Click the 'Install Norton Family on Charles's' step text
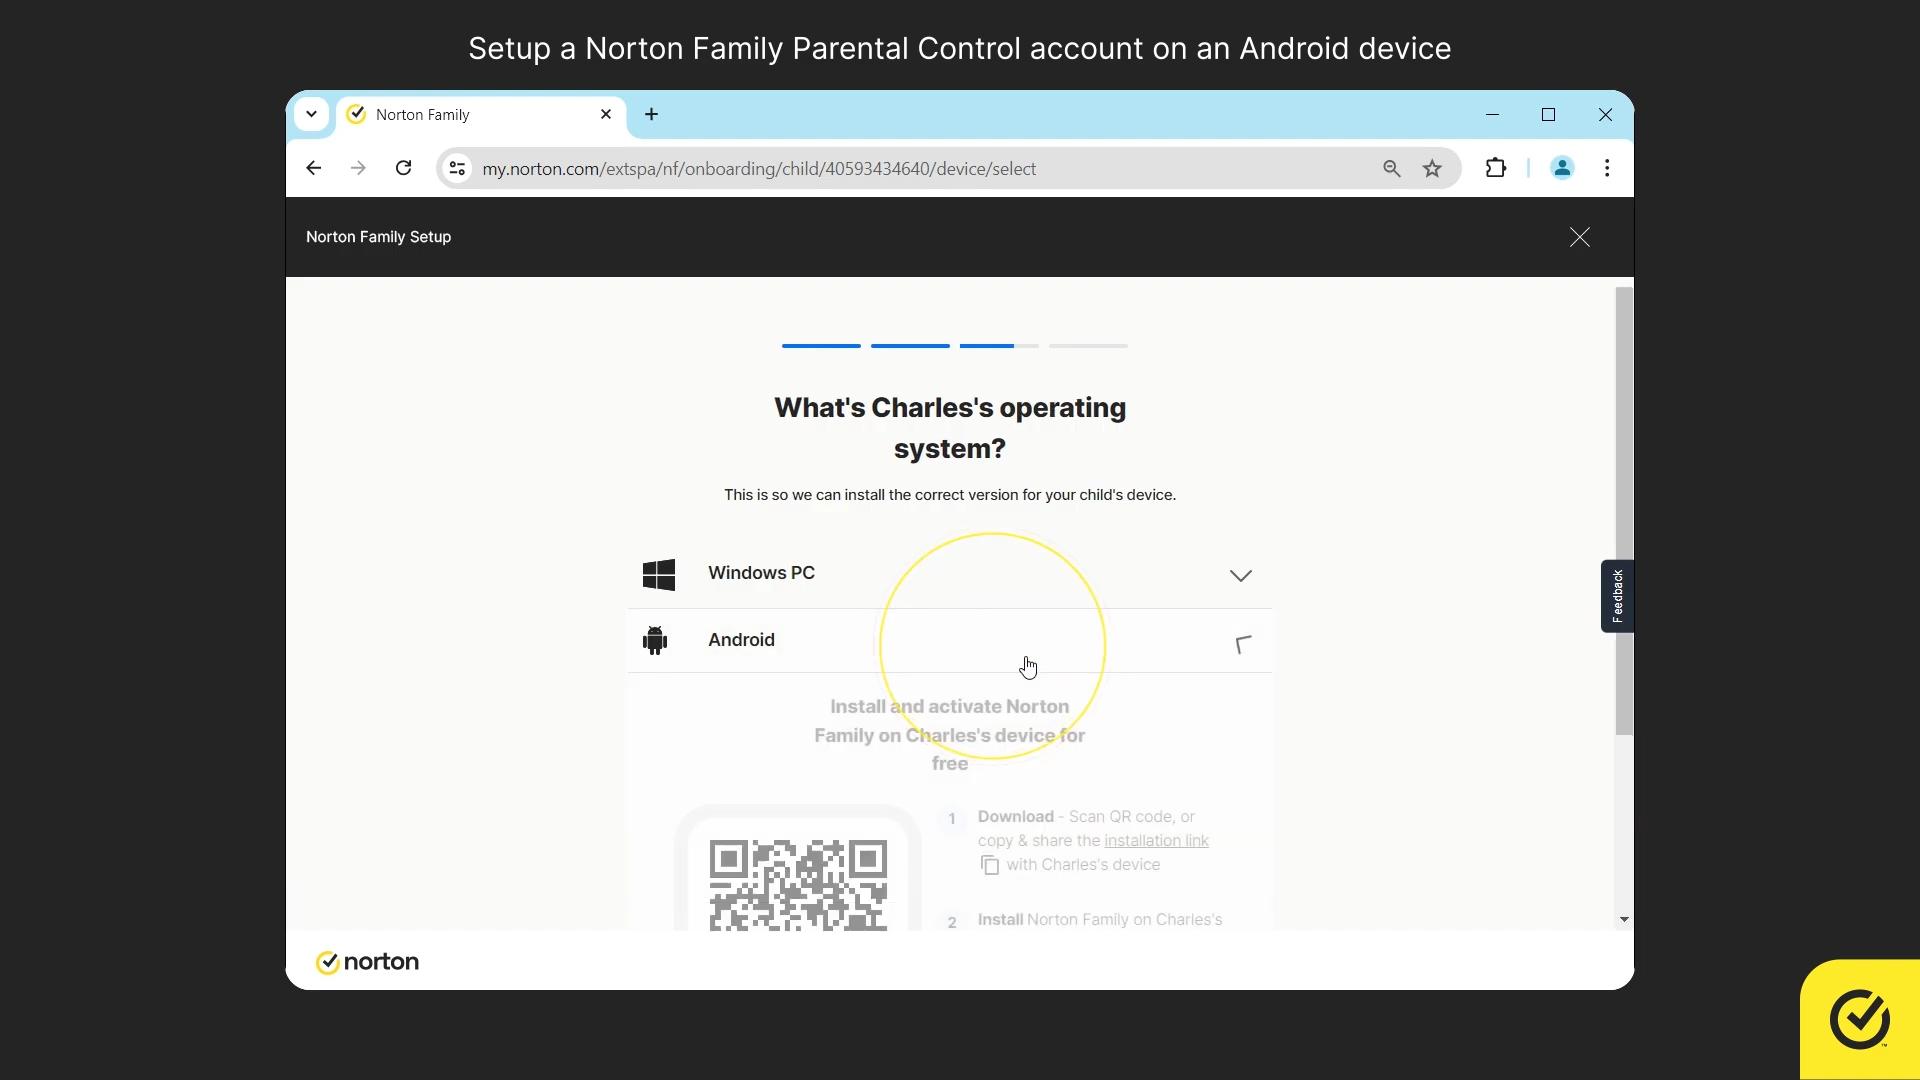 coord(1100,920)
